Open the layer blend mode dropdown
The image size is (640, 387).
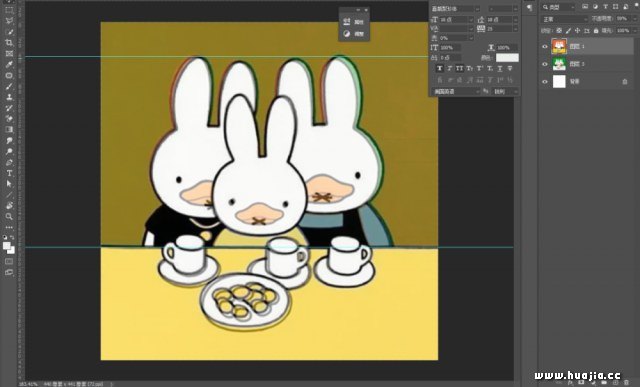(564, 19)
